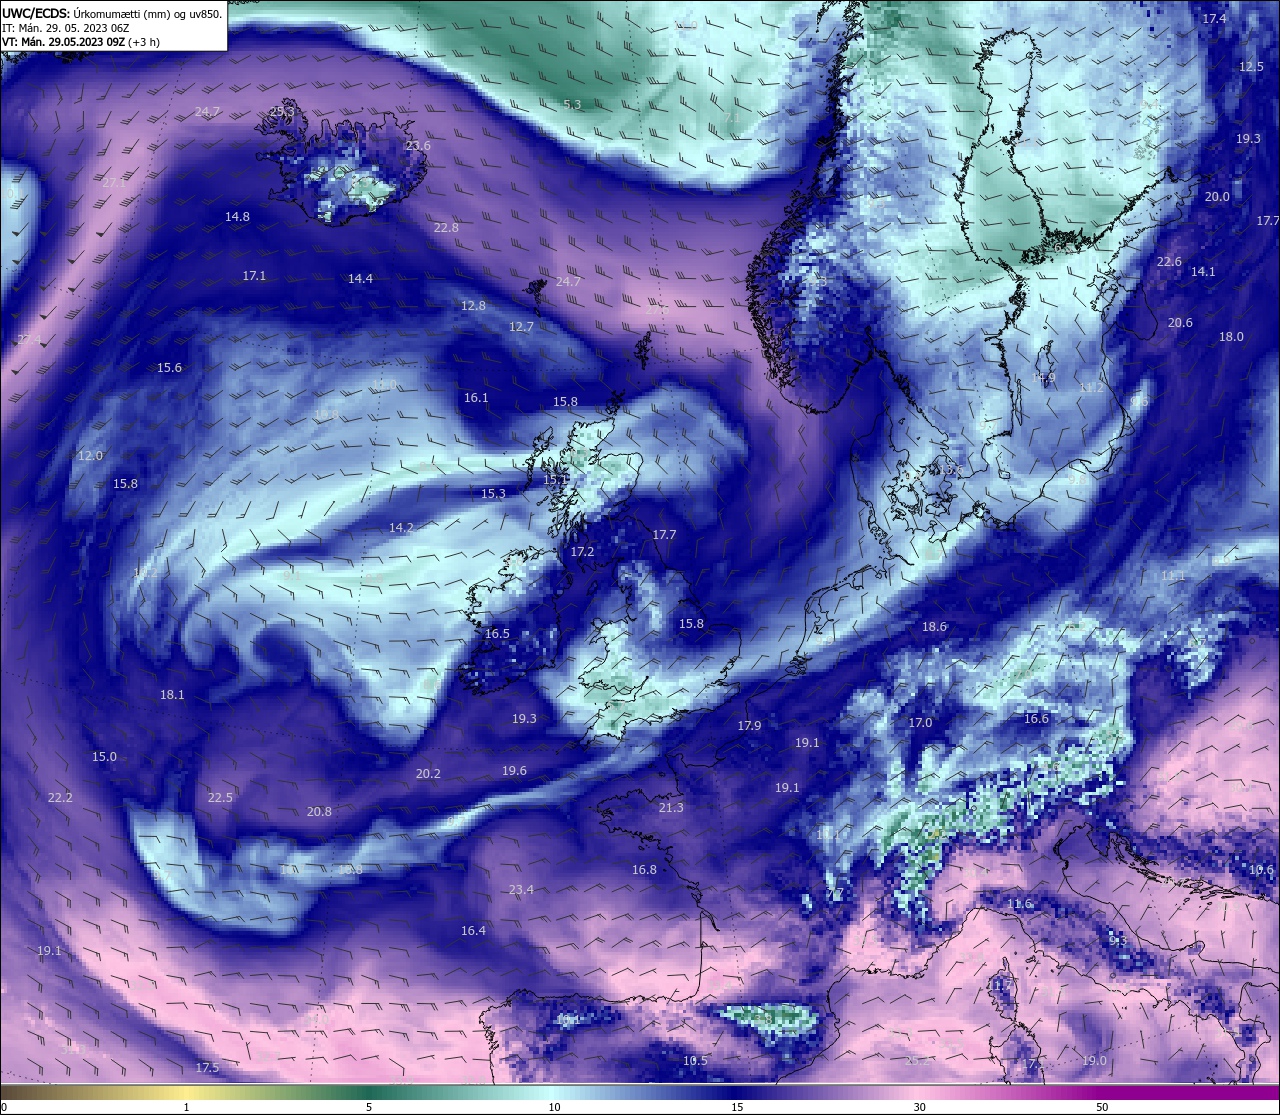
Task: Click the 20.0 value east of Finland
Action: (1217, 196)
